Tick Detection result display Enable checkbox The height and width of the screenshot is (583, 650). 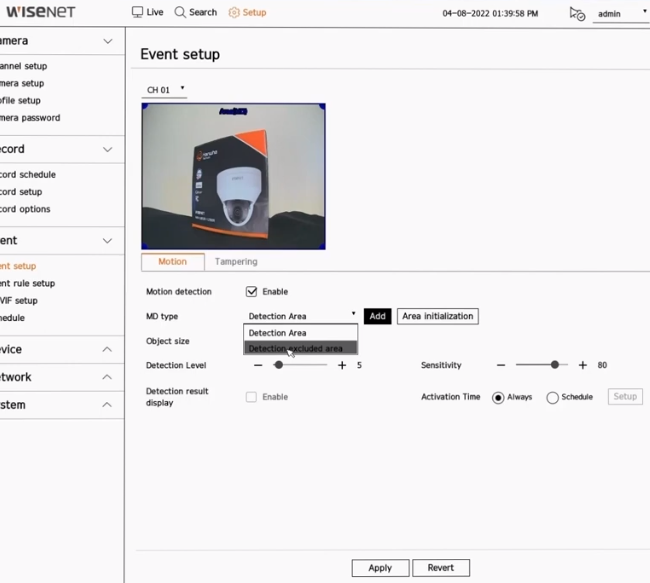click(251, 397)
